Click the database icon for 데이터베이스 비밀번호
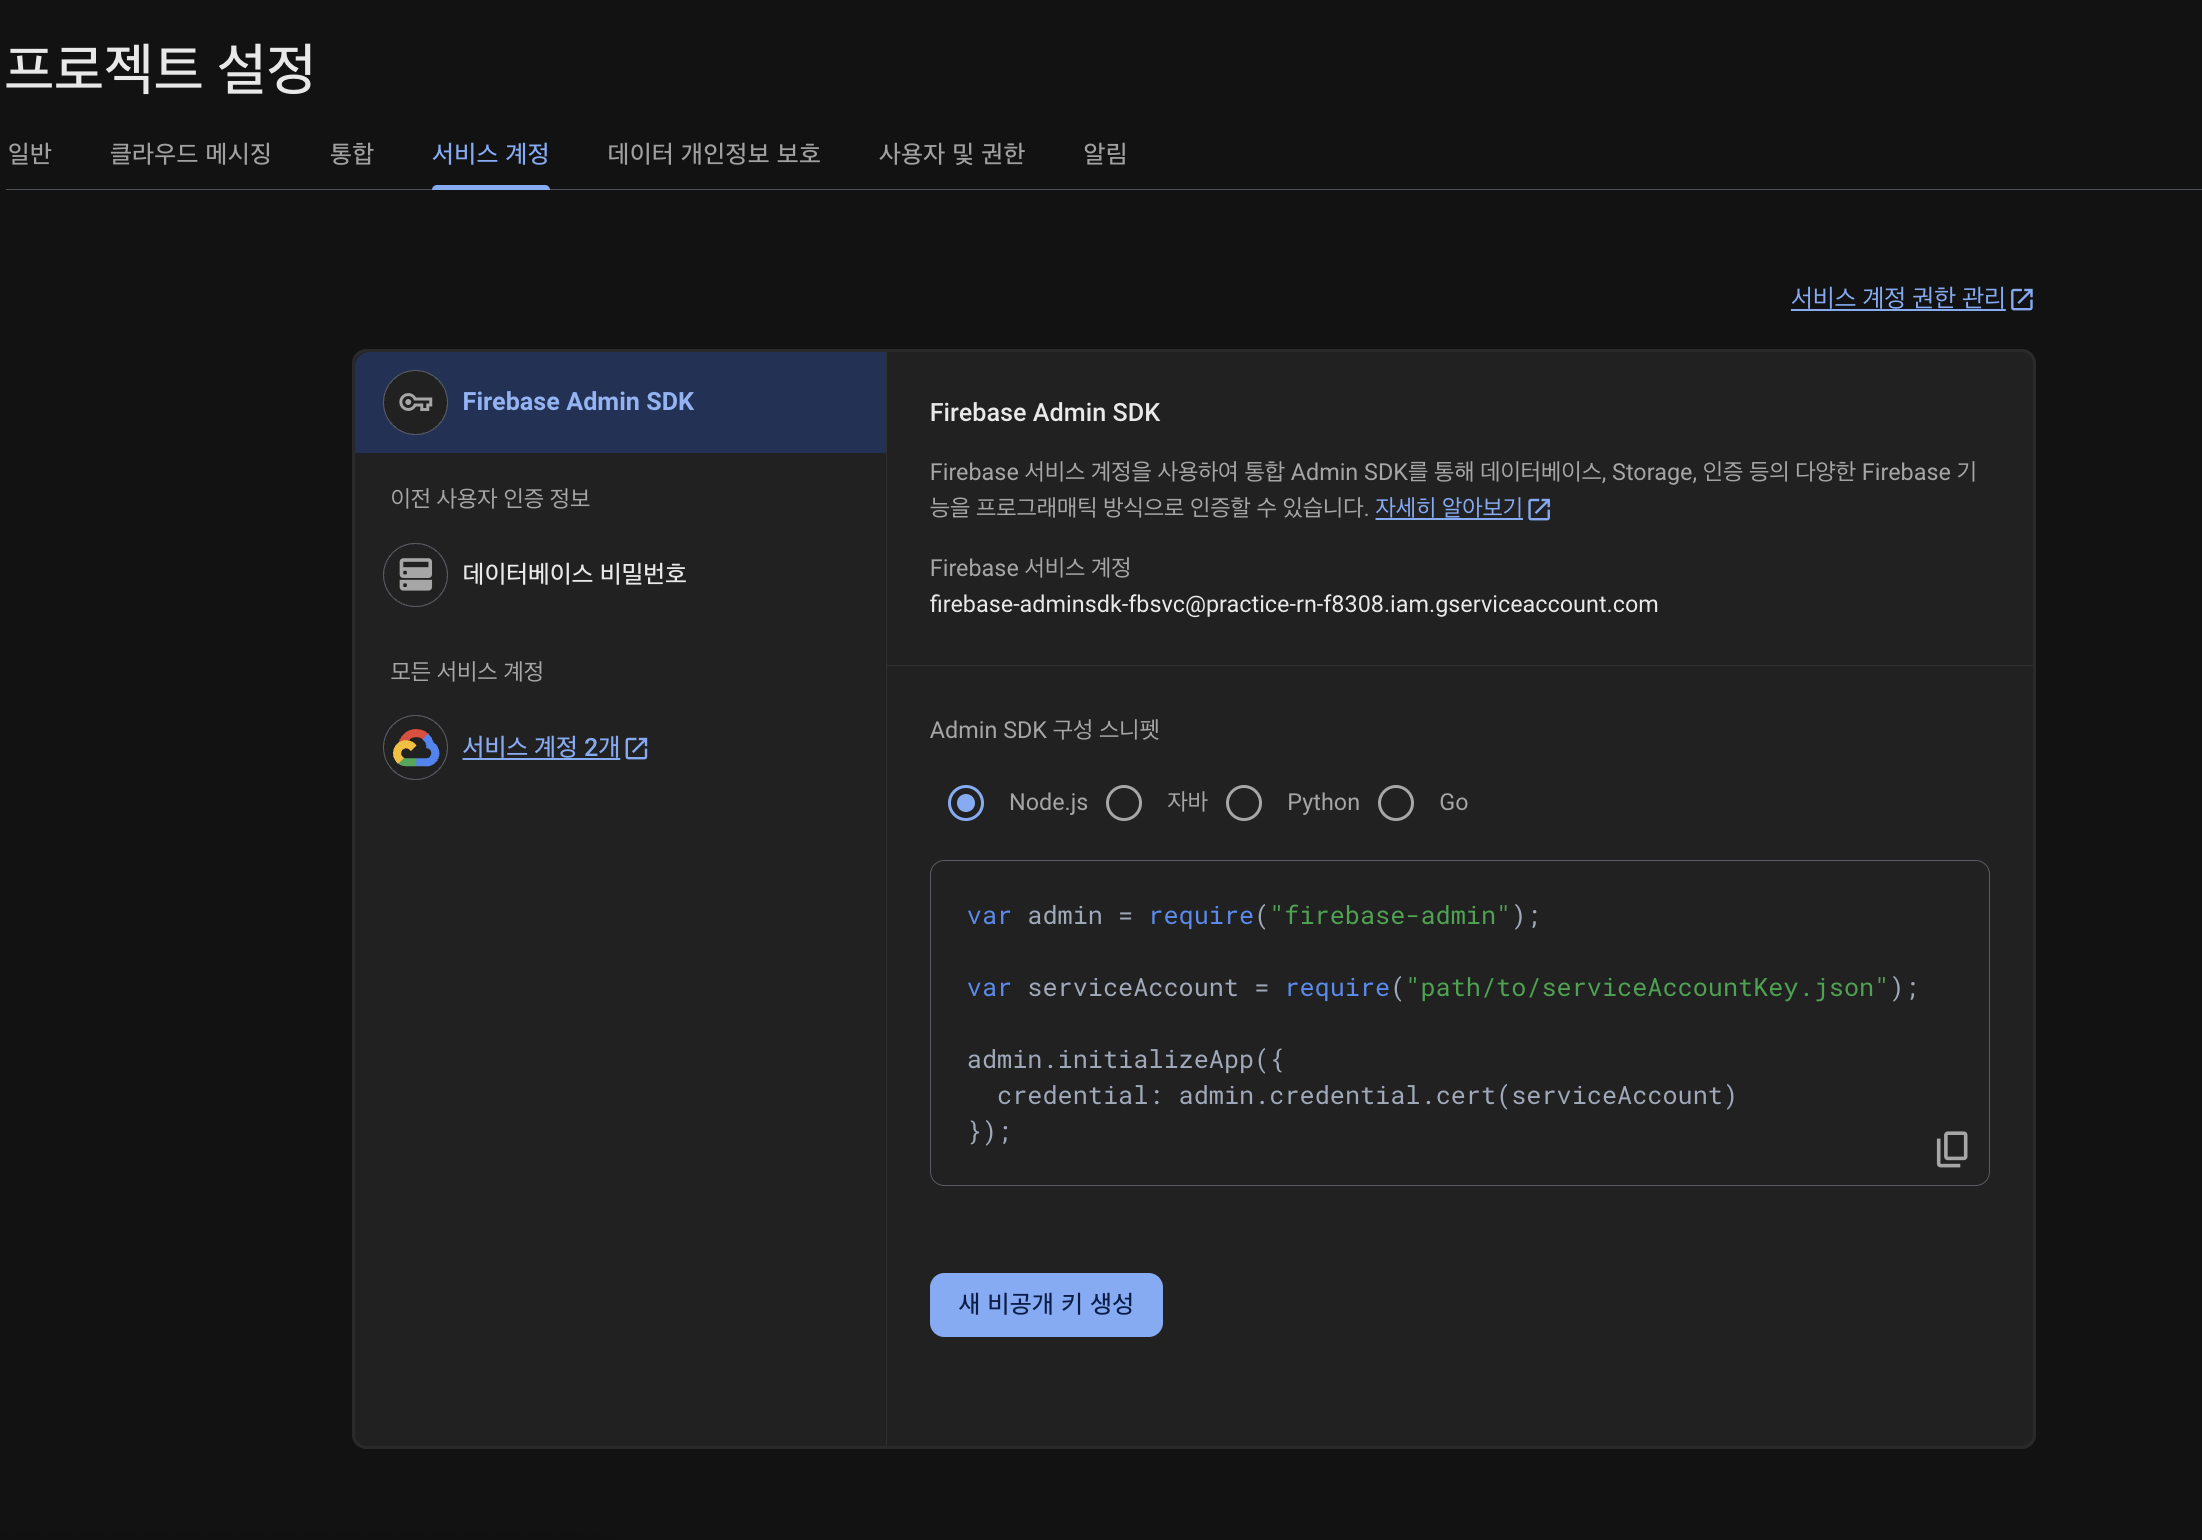Screen dimensions: 2202x1540 coord(415,574)
